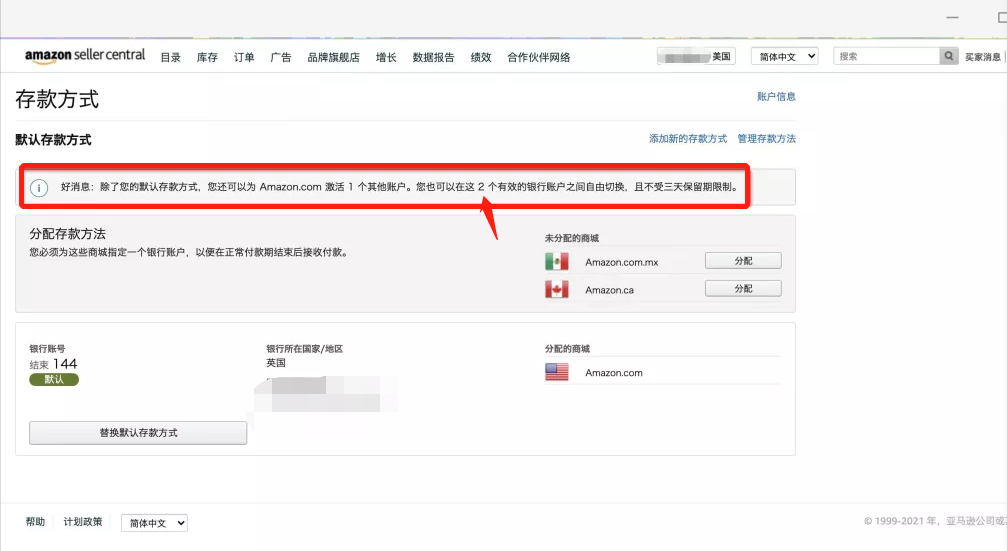Click the Amazon.com.mx marketplace name
Screen dimensions: 1007x551
tap(622, 262)
